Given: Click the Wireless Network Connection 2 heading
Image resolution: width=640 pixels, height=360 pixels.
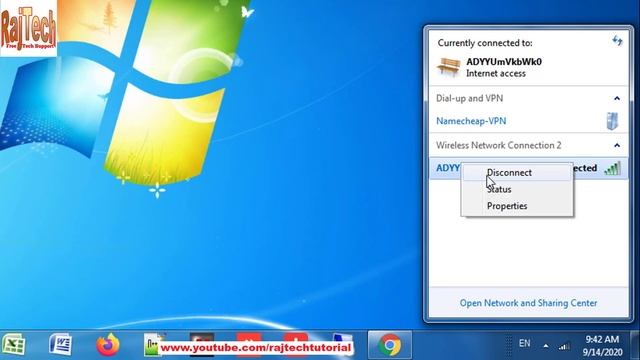Looking at the screenshot, I should click(x=498, y=145).
